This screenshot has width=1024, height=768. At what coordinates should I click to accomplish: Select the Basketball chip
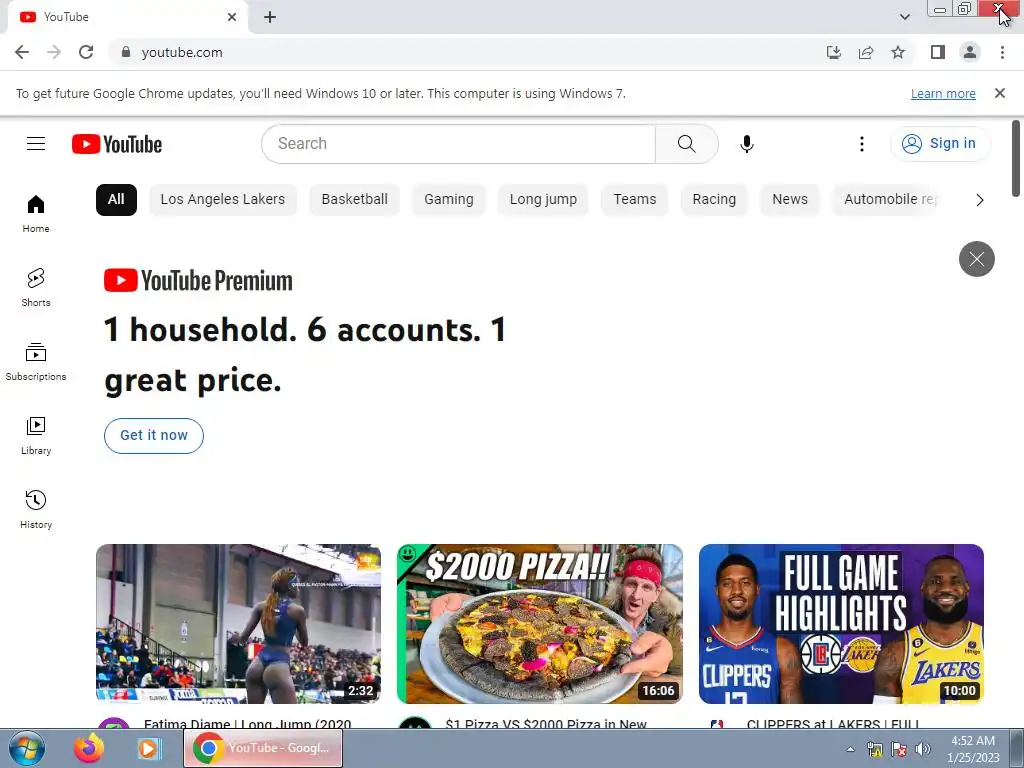point(355,200)
